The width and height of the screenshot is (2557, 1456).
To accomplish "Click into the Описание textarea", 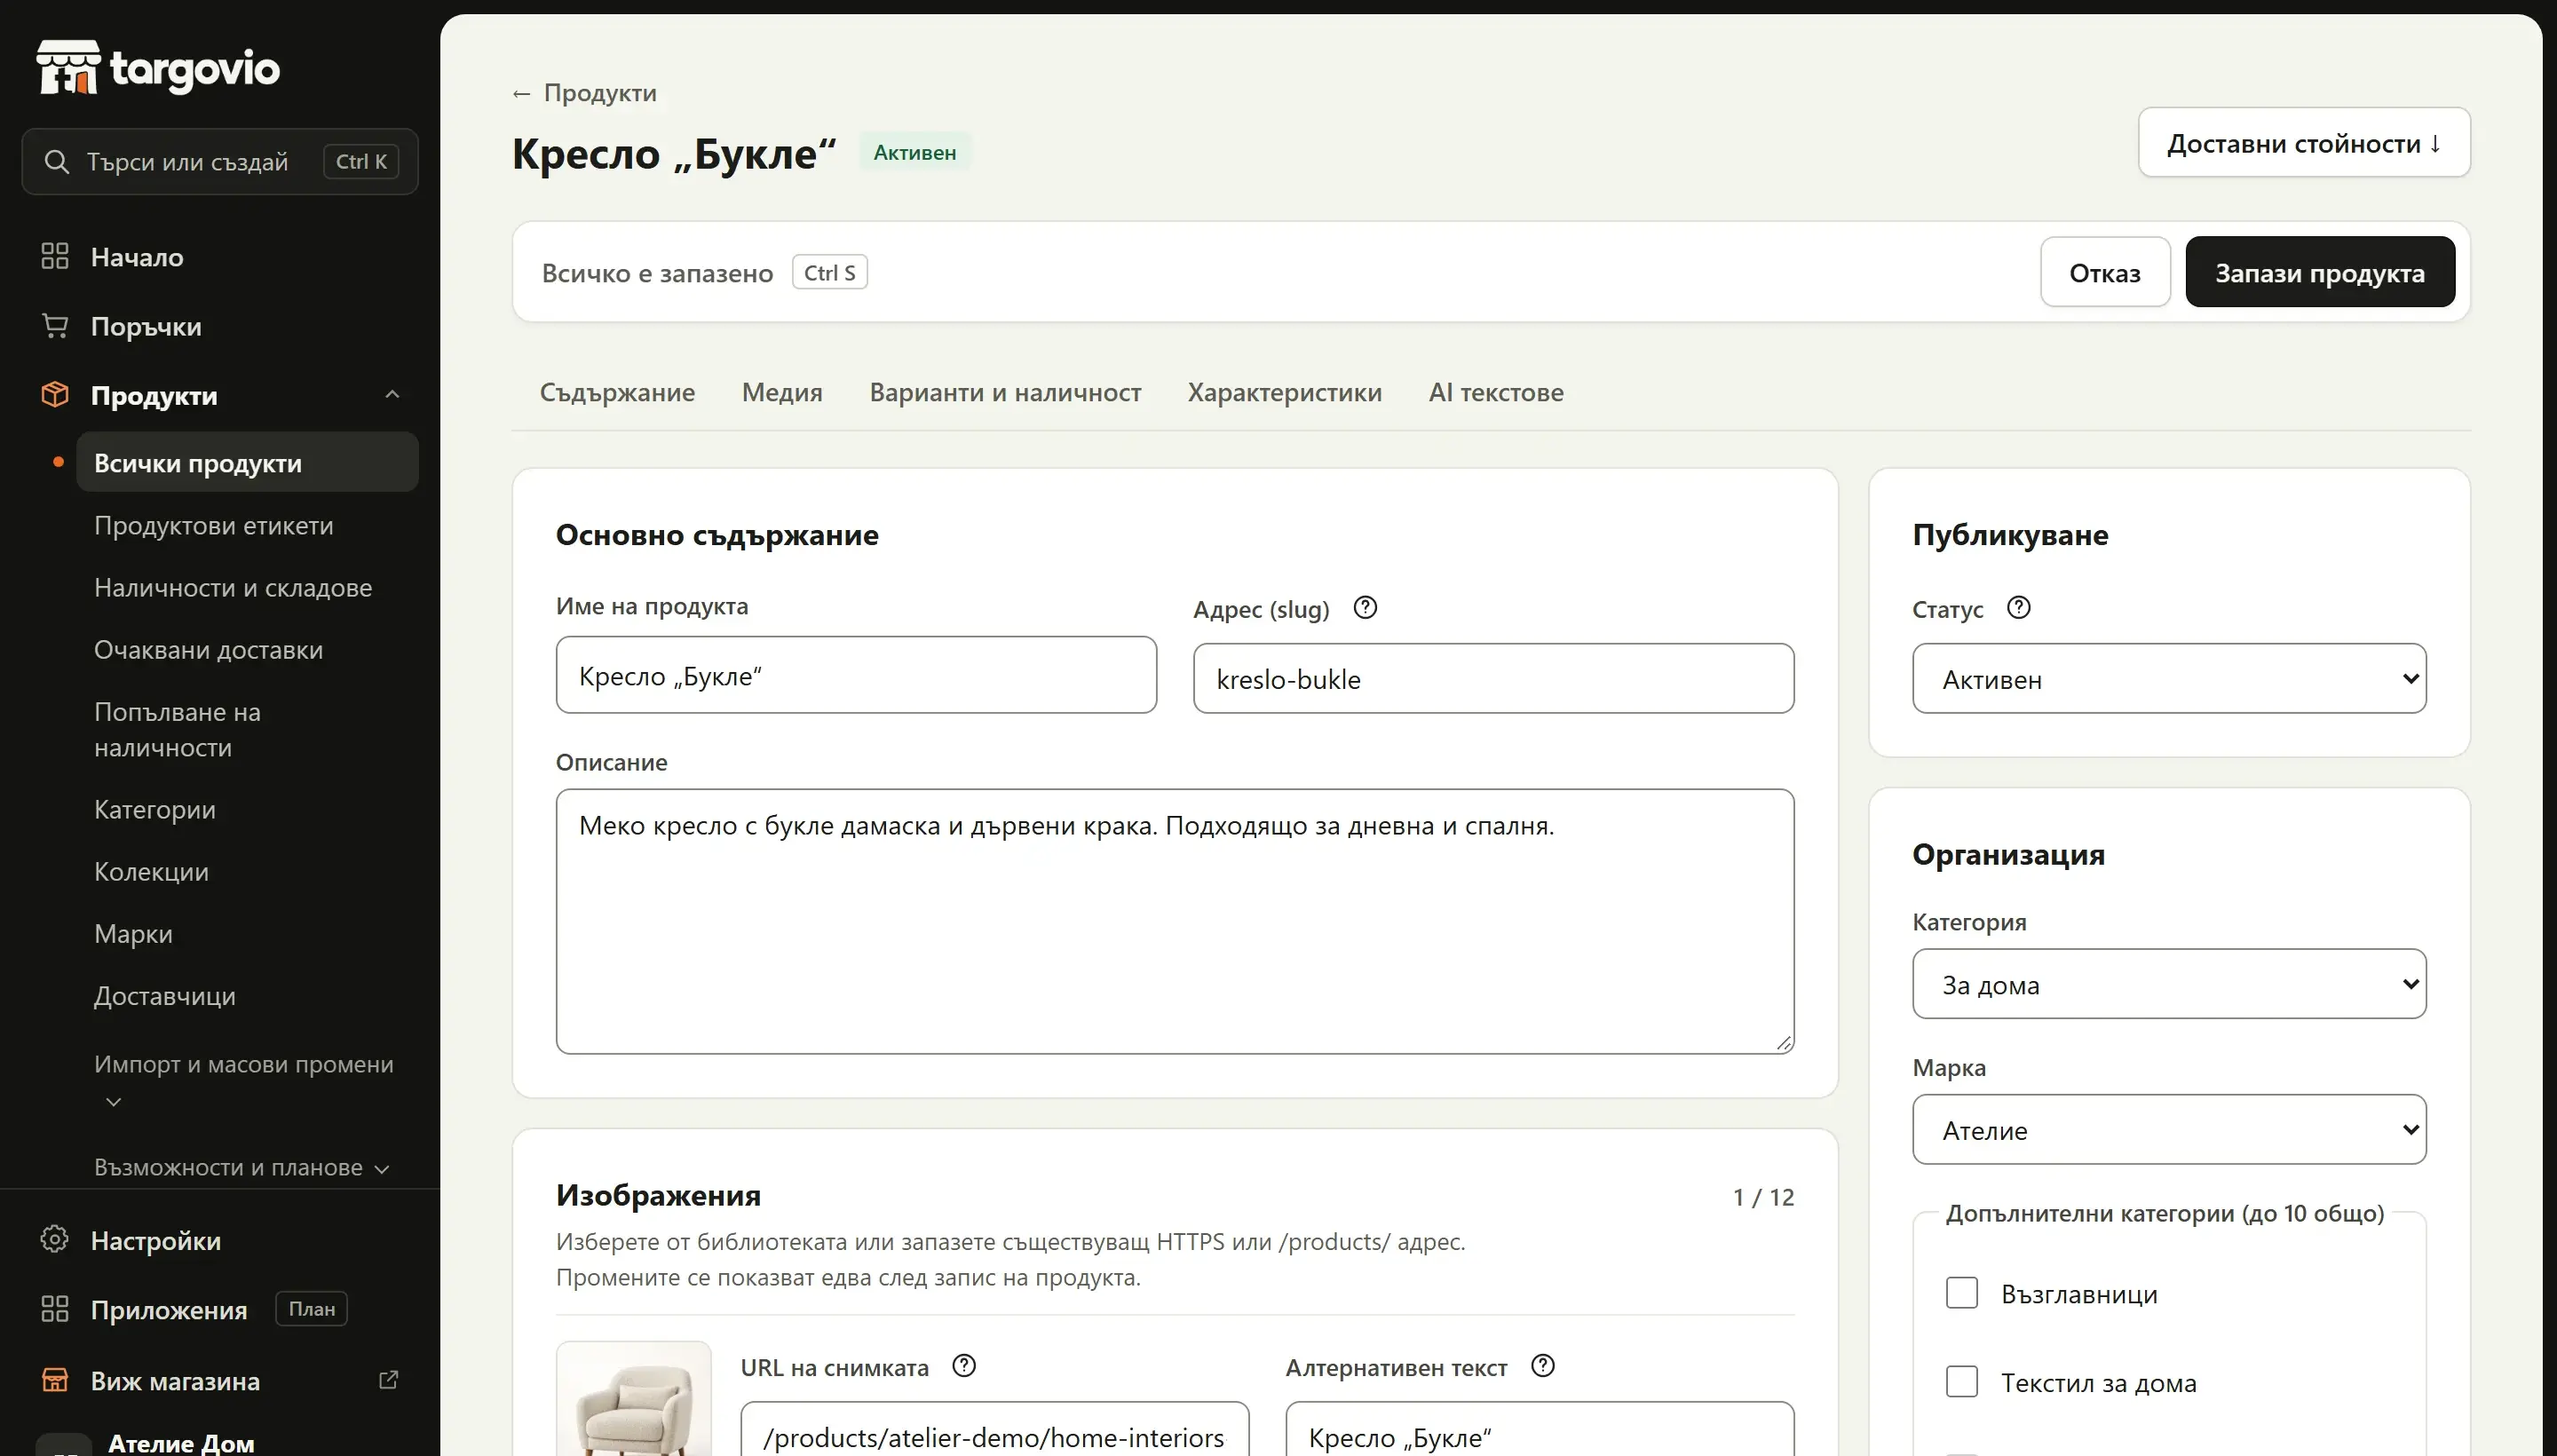I will 1175,921.
